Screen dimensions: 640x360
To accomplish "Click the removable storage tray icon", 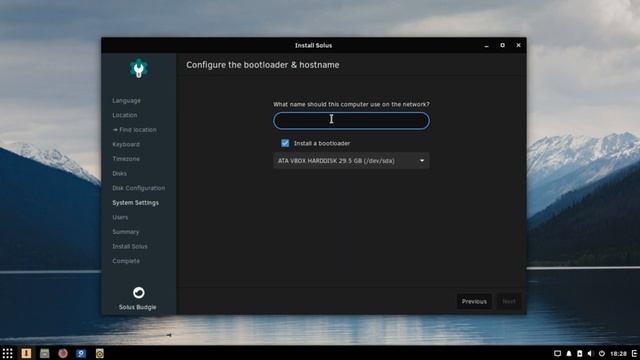I will point(580,353).
